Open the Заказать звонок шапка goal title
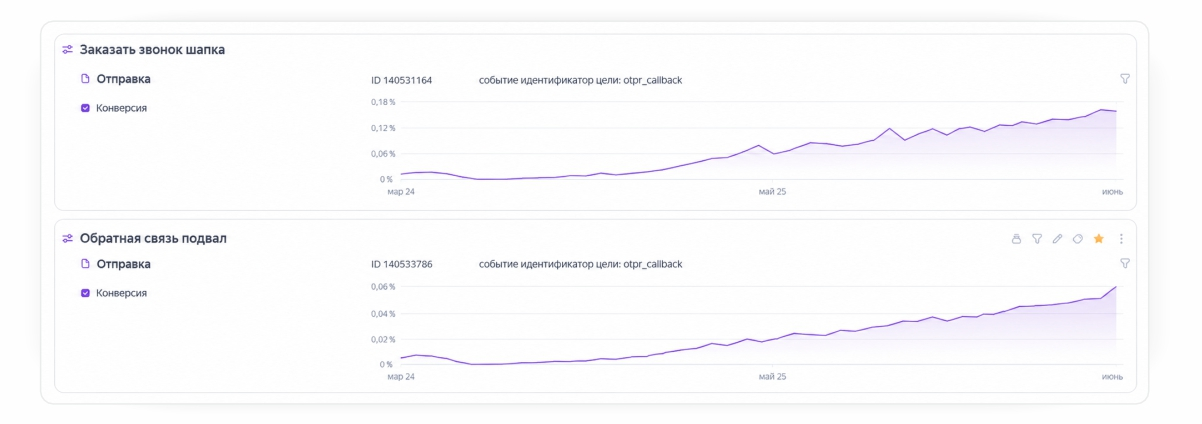 click(152, 50)
